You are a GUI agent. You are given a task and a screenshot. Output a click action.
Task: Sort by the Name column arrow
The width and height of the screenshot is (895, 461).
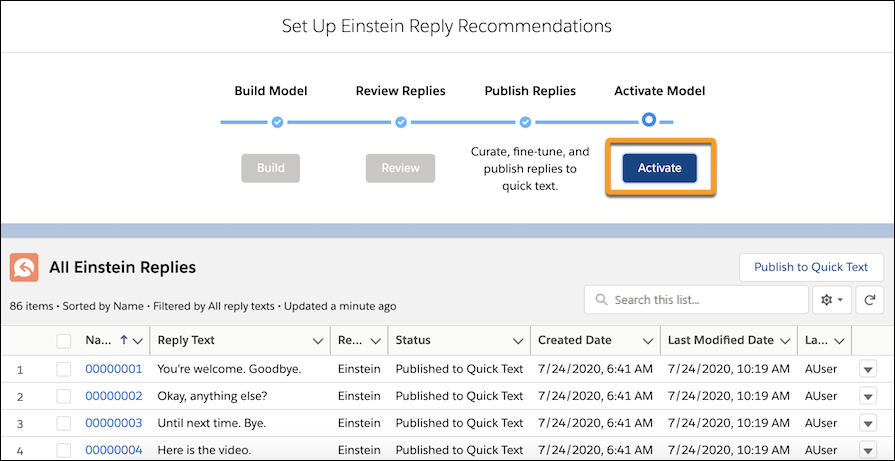pyautogui.click(x=123, y=340)
